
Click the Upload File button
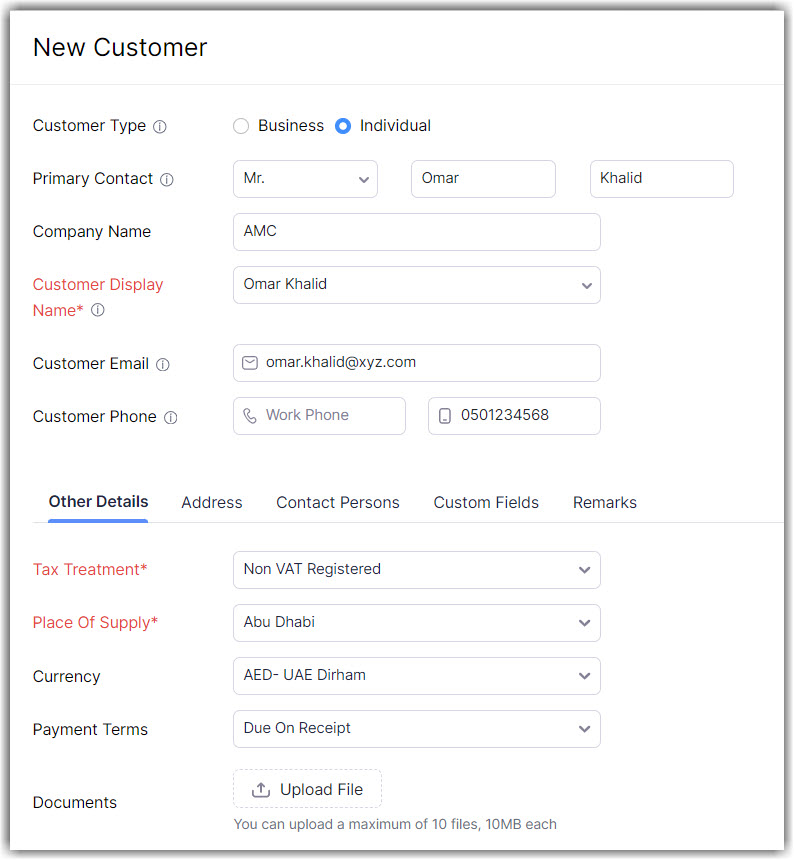[307, 789]
